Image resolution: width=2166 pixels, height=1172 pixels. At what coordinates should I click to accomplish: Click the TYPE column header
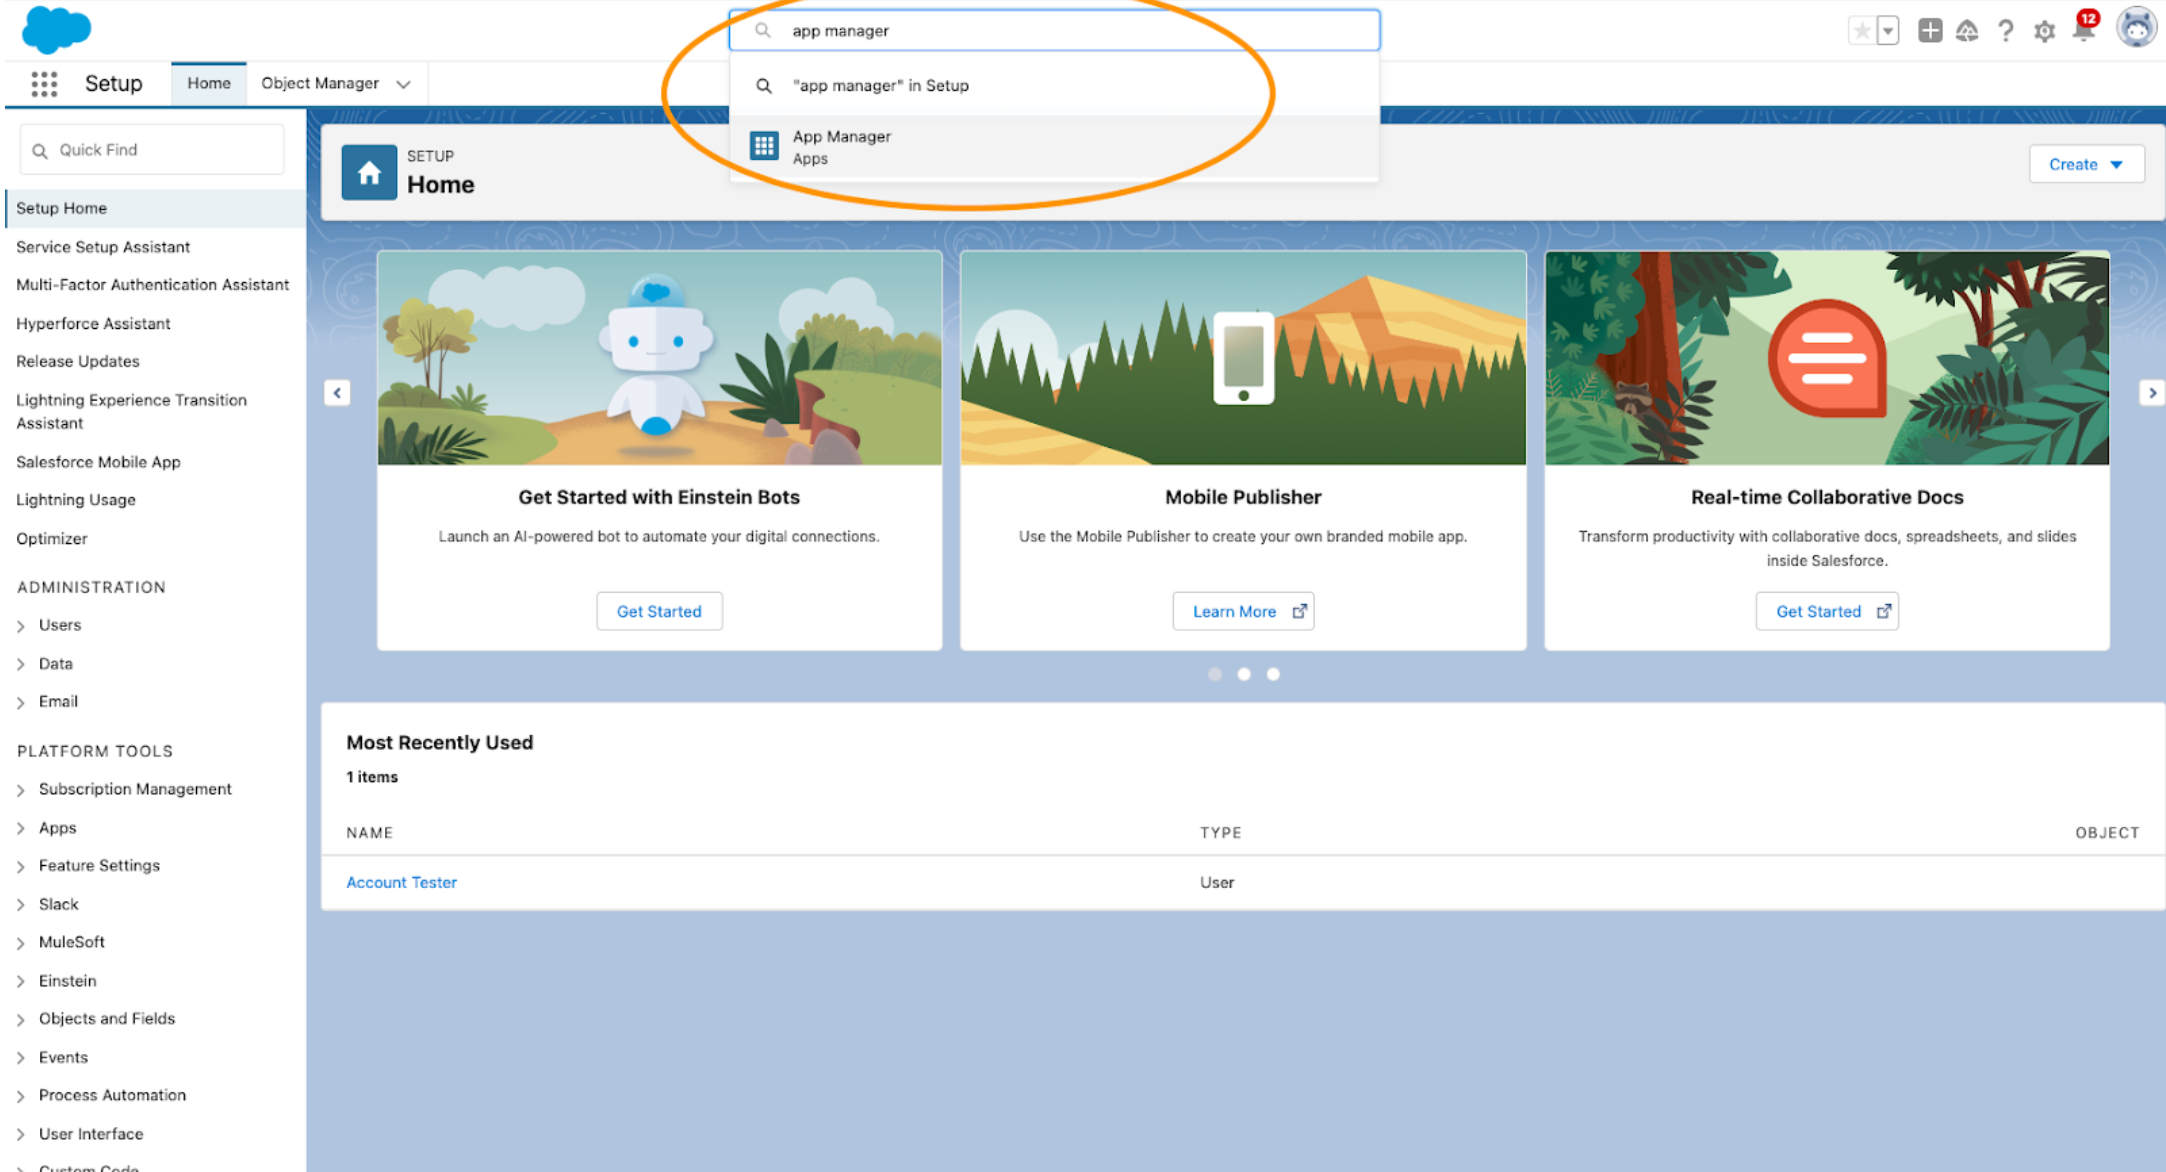[1221, 833]
